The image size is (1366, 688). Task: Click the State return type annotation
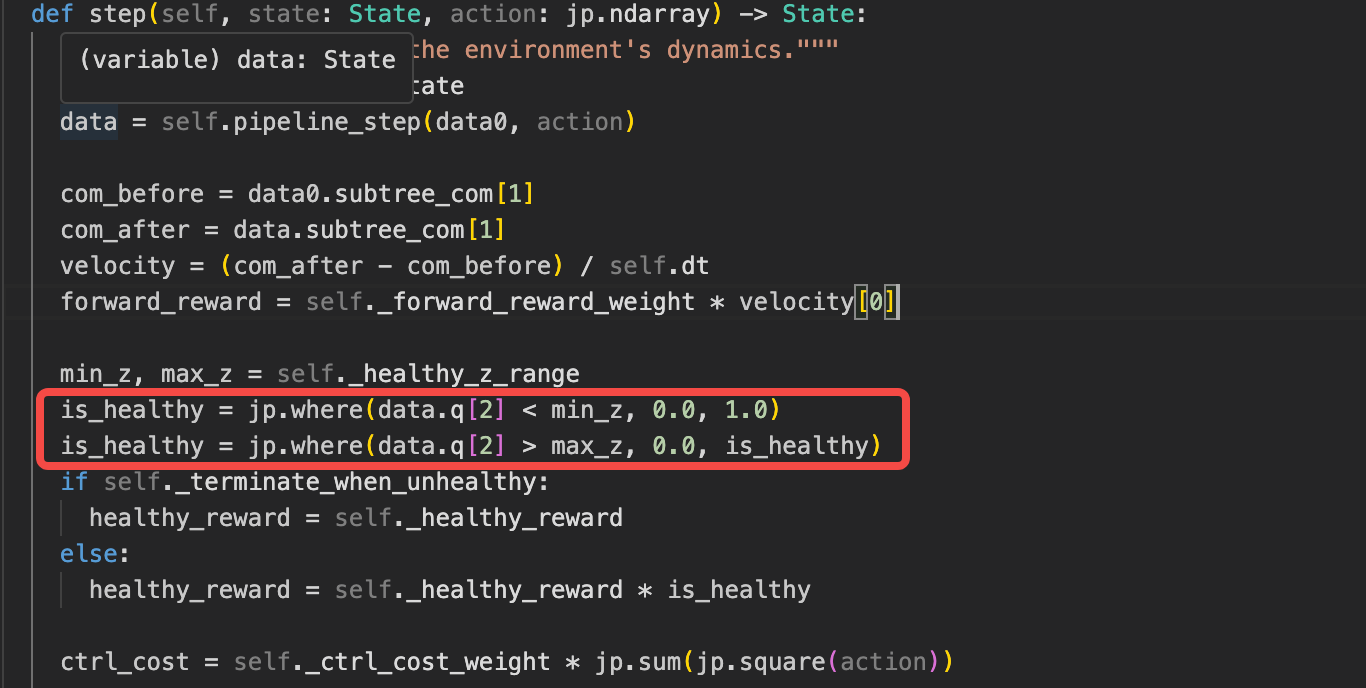pyautogui.click(x=818, y=14)
